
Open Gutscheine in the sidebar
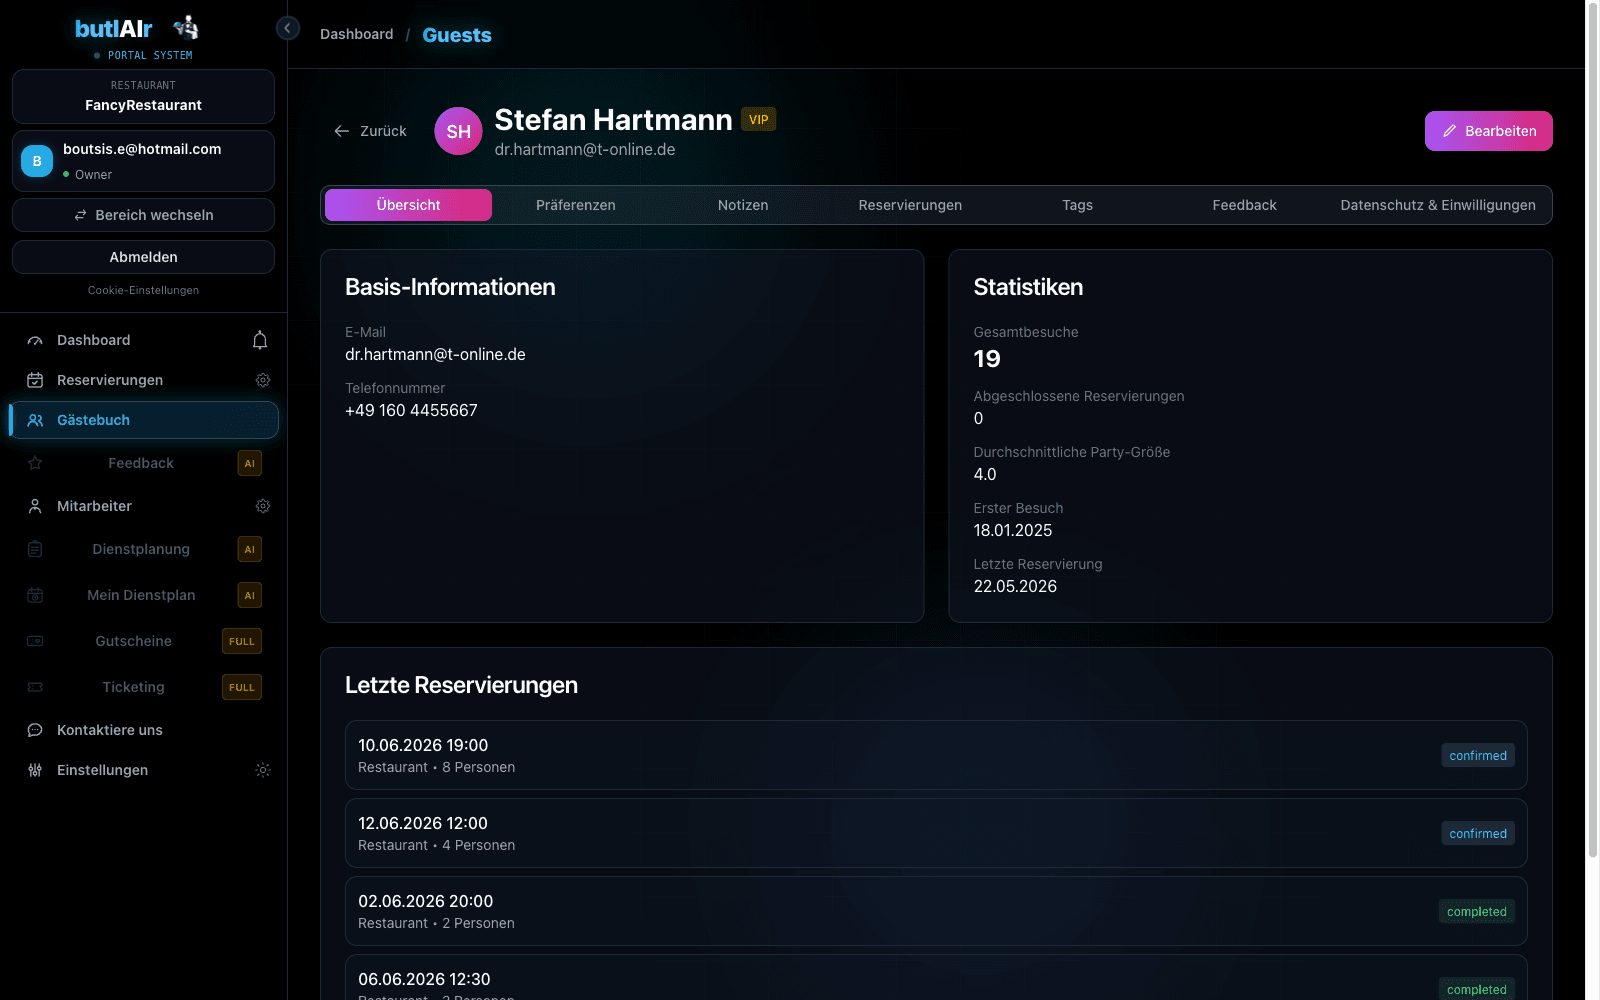133,641
